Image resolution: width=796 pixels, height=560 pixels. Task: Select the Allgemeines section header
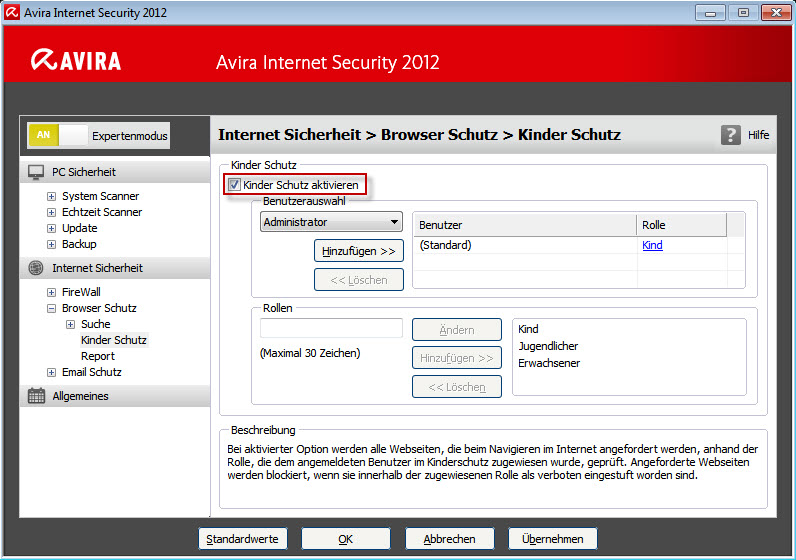point(115,396)
